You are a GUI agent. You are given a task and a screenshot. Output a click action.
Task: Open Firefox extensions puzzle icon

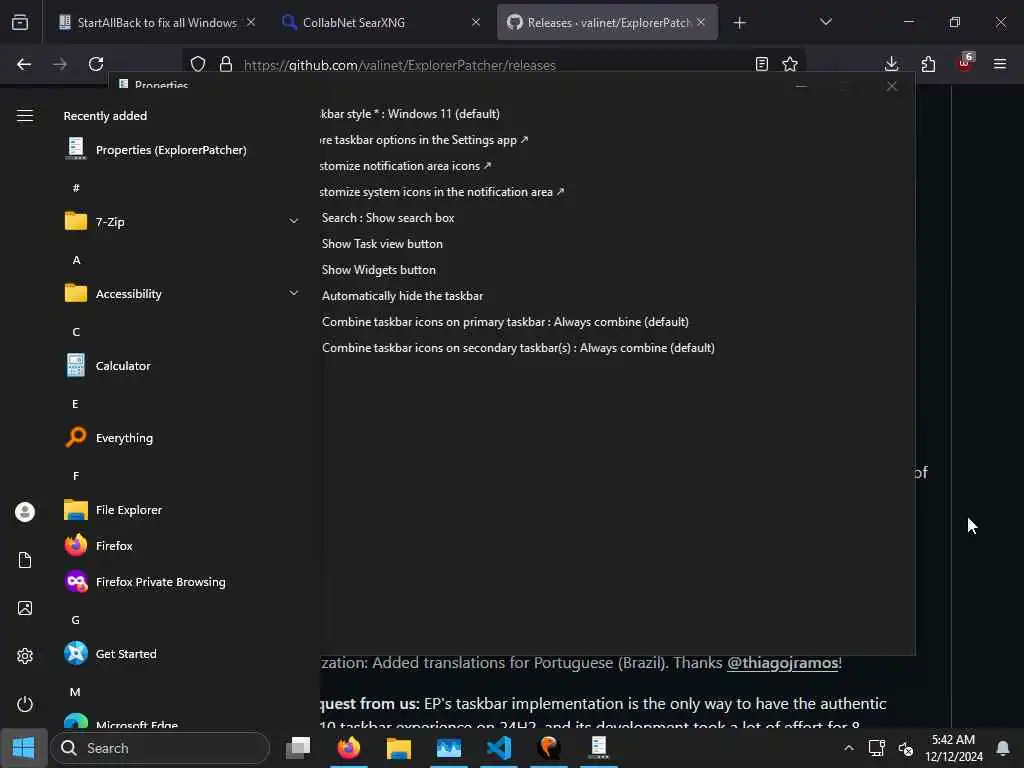(928, 64)
